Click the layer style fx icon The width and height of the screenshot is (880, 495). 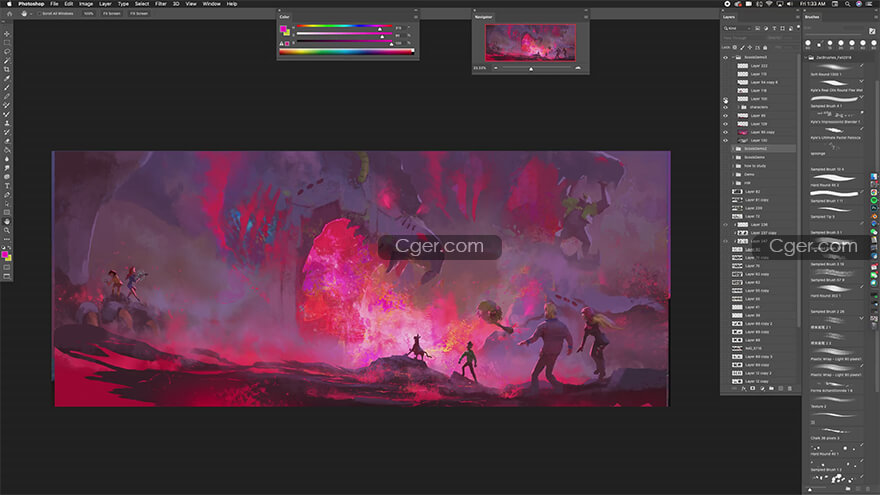(744, 388)
